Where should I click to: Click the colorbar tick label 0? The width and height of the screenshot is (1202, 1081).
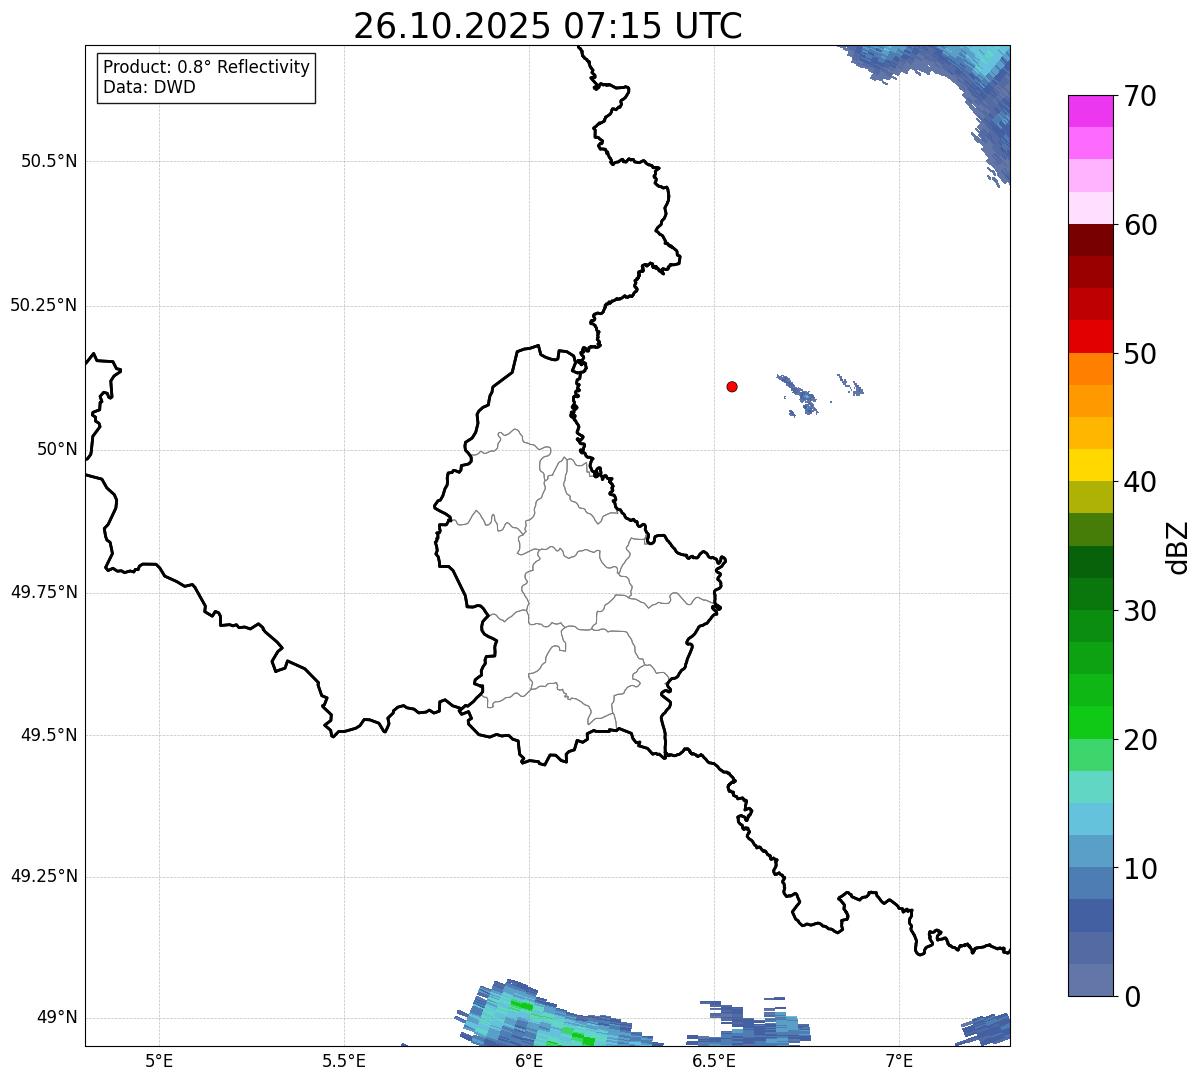pyautogui.click(x=1132, y=997)
